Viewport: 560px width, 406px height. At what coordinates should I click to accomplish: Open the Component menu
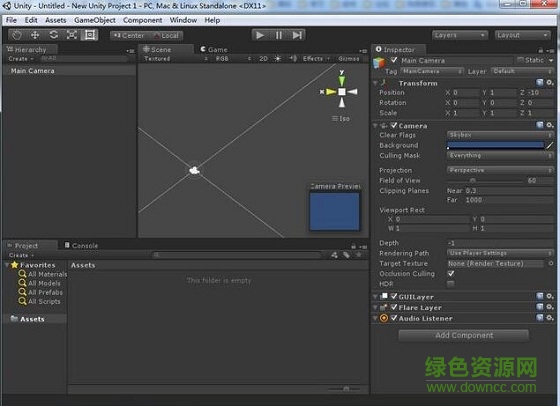tap(142, 20)
